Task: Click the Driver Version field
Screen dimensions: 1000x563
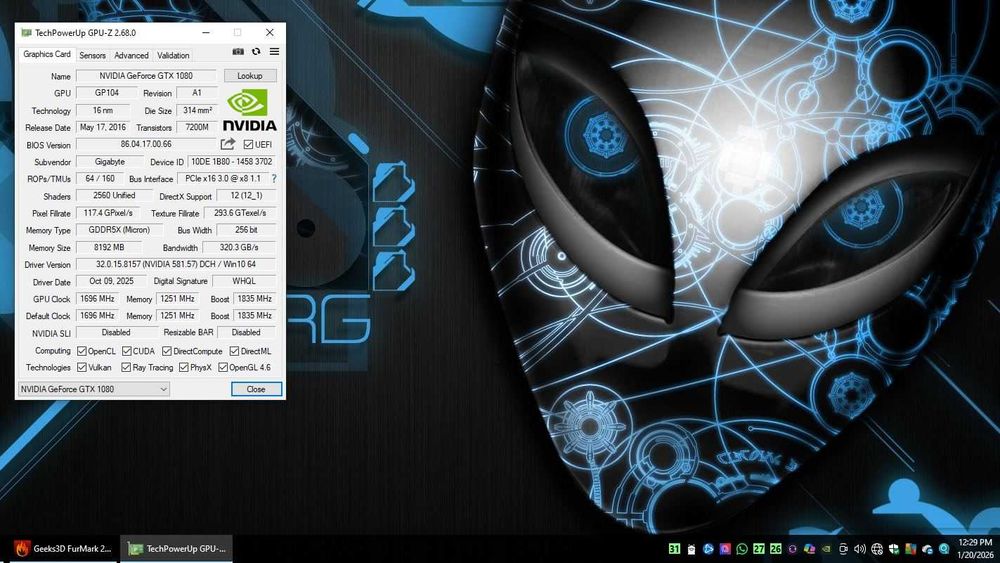Action: (176, 264)
